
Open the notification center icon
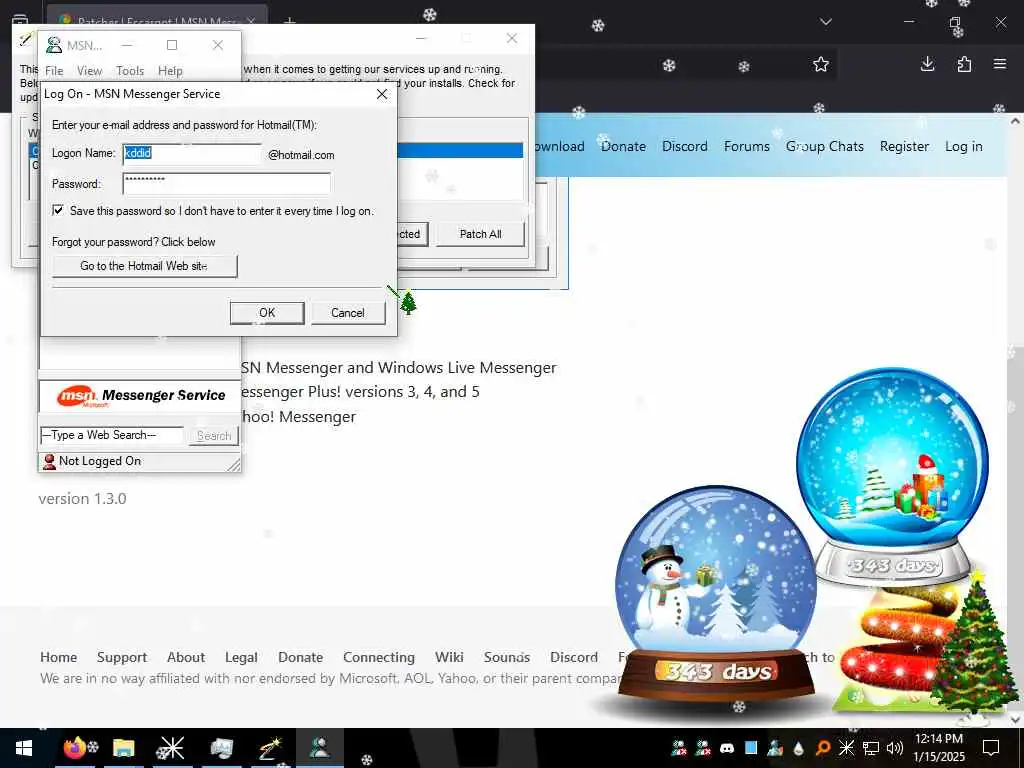[x=991, y=748]
